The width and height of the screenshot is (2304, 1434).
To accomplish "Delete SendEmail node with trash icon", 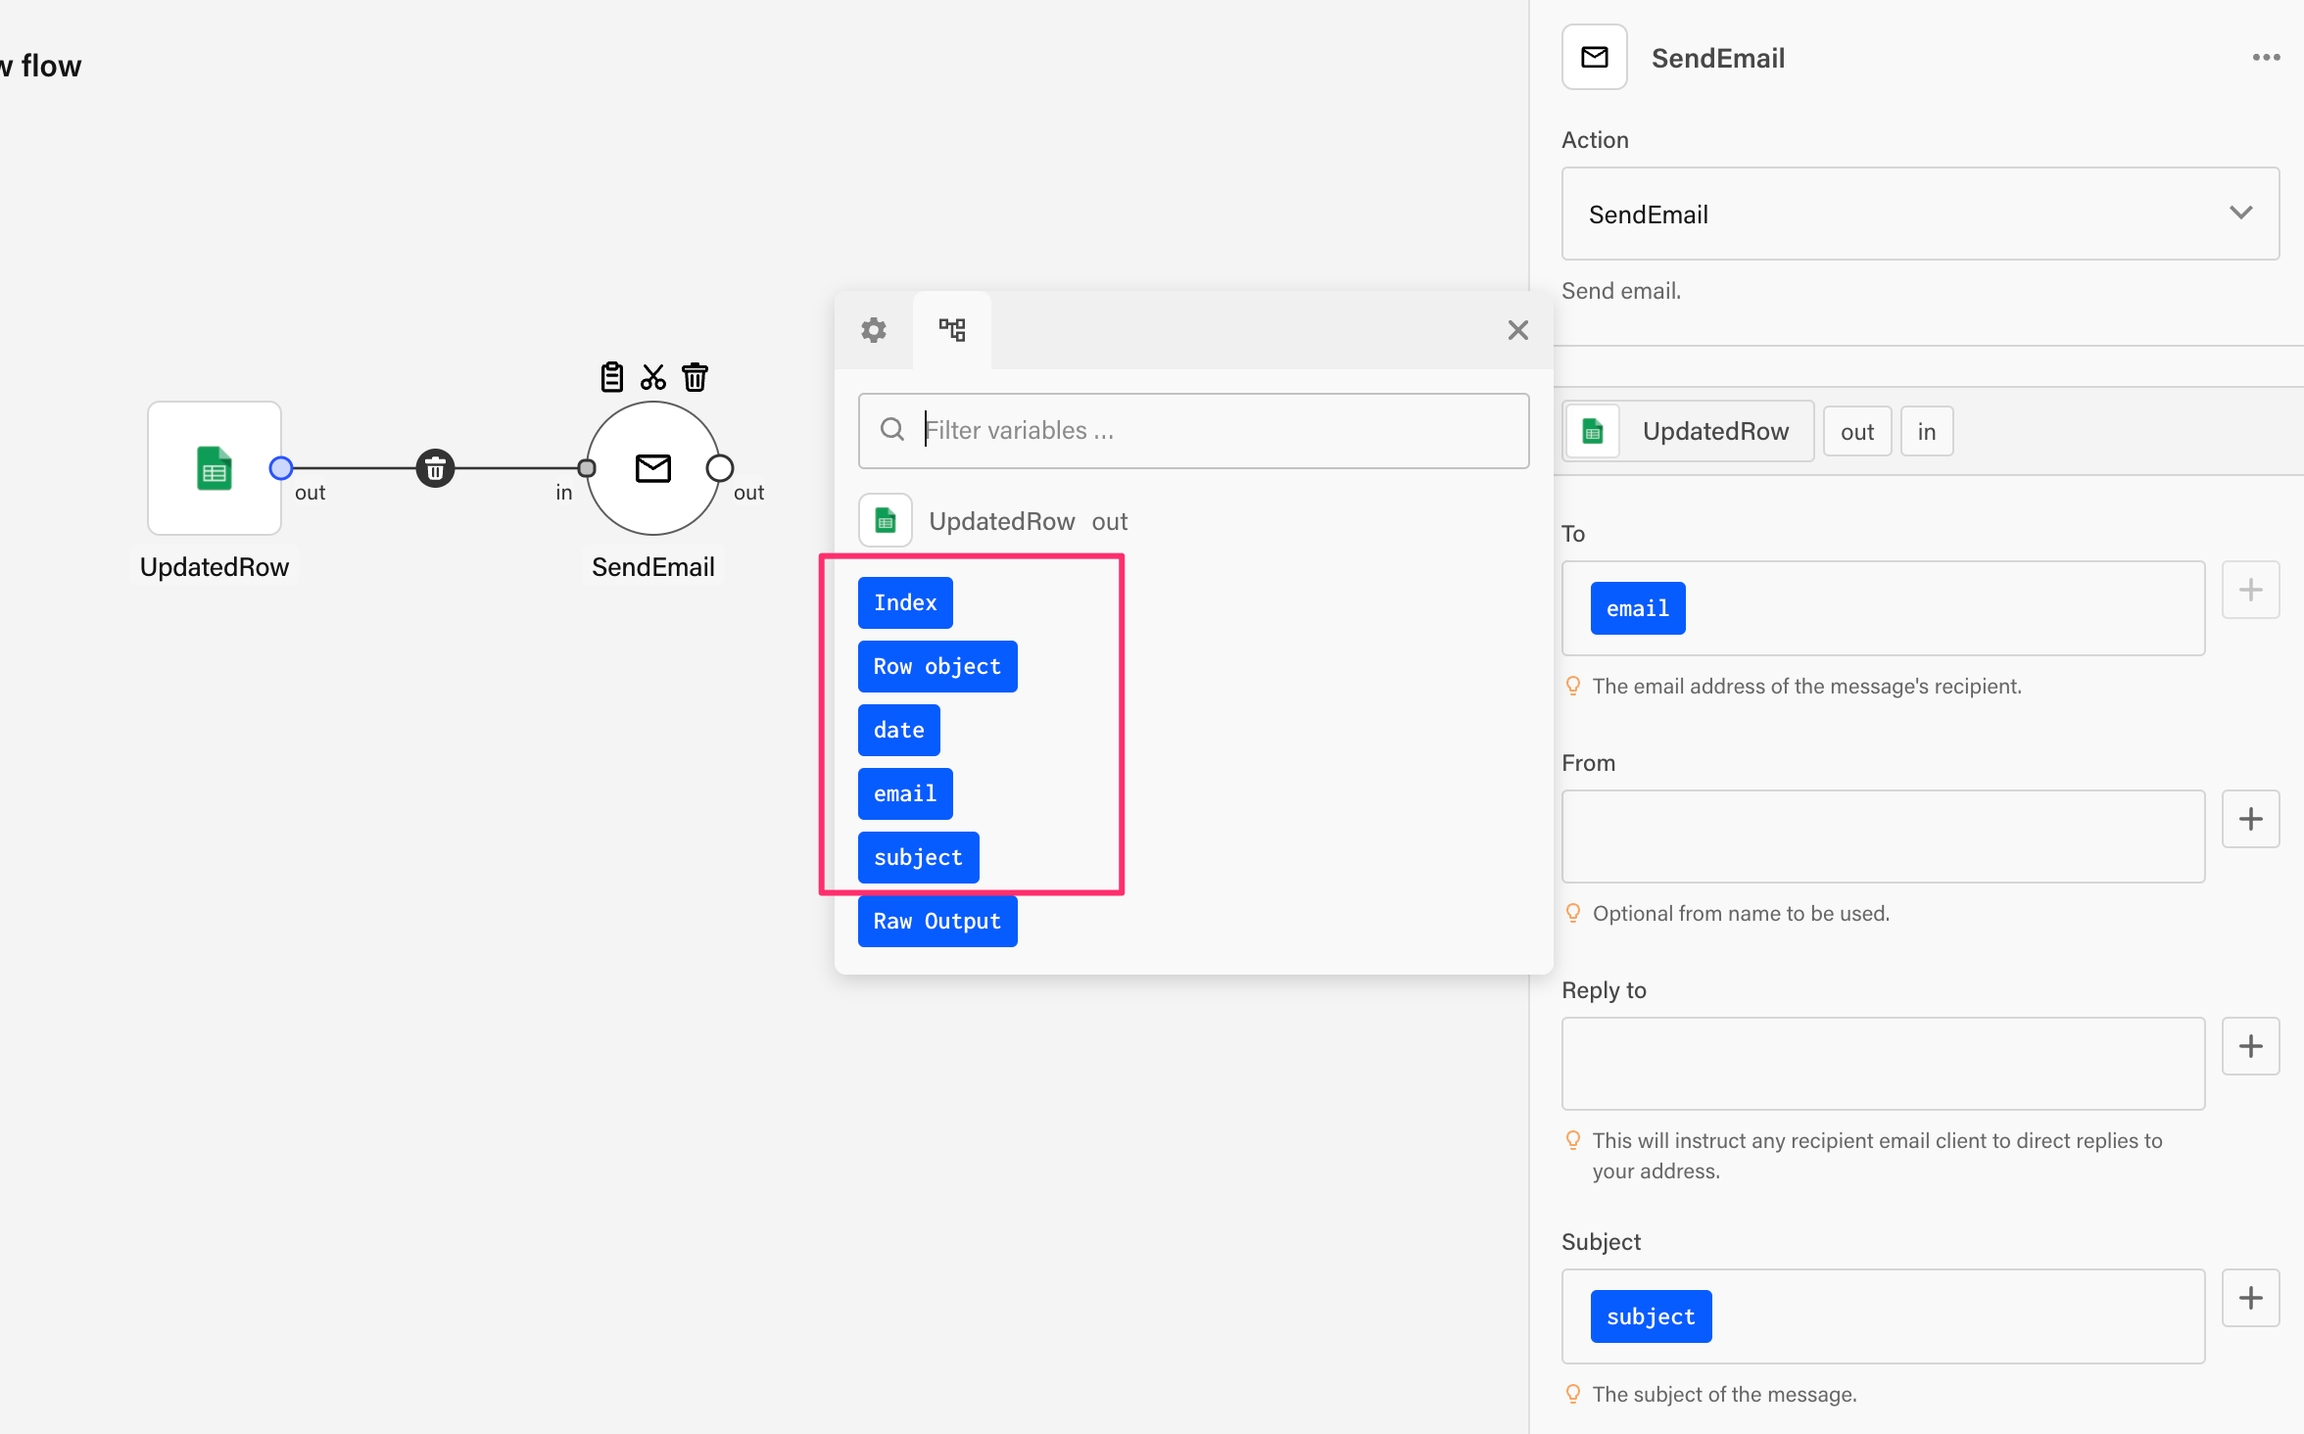I will 695,377.
